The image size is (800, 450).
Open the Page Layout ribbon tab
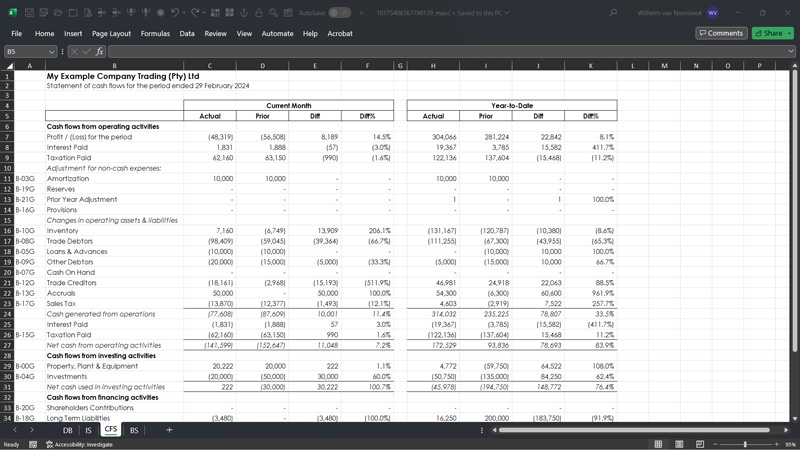(x=111, y=34)
